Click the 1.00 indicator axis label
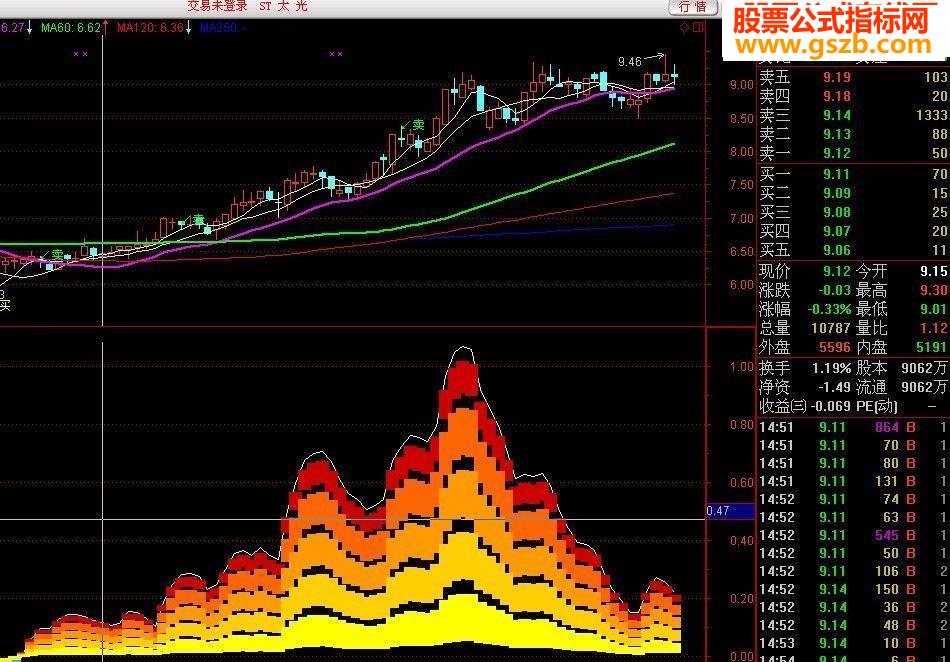Image resolution: width=950 pixels, height=662 pixels. coord(742,366)
